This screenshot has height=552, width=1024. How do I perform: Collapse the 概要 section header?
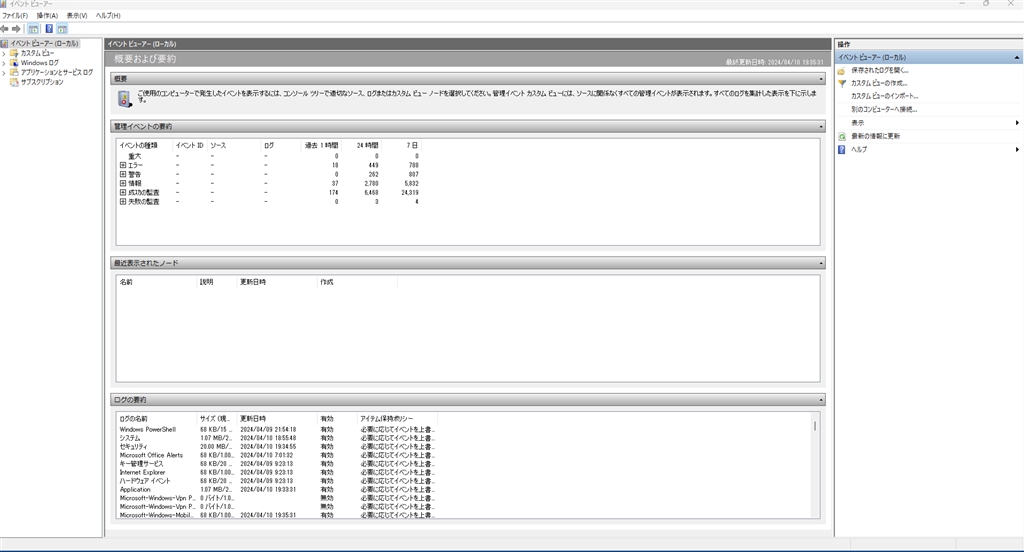821,79
